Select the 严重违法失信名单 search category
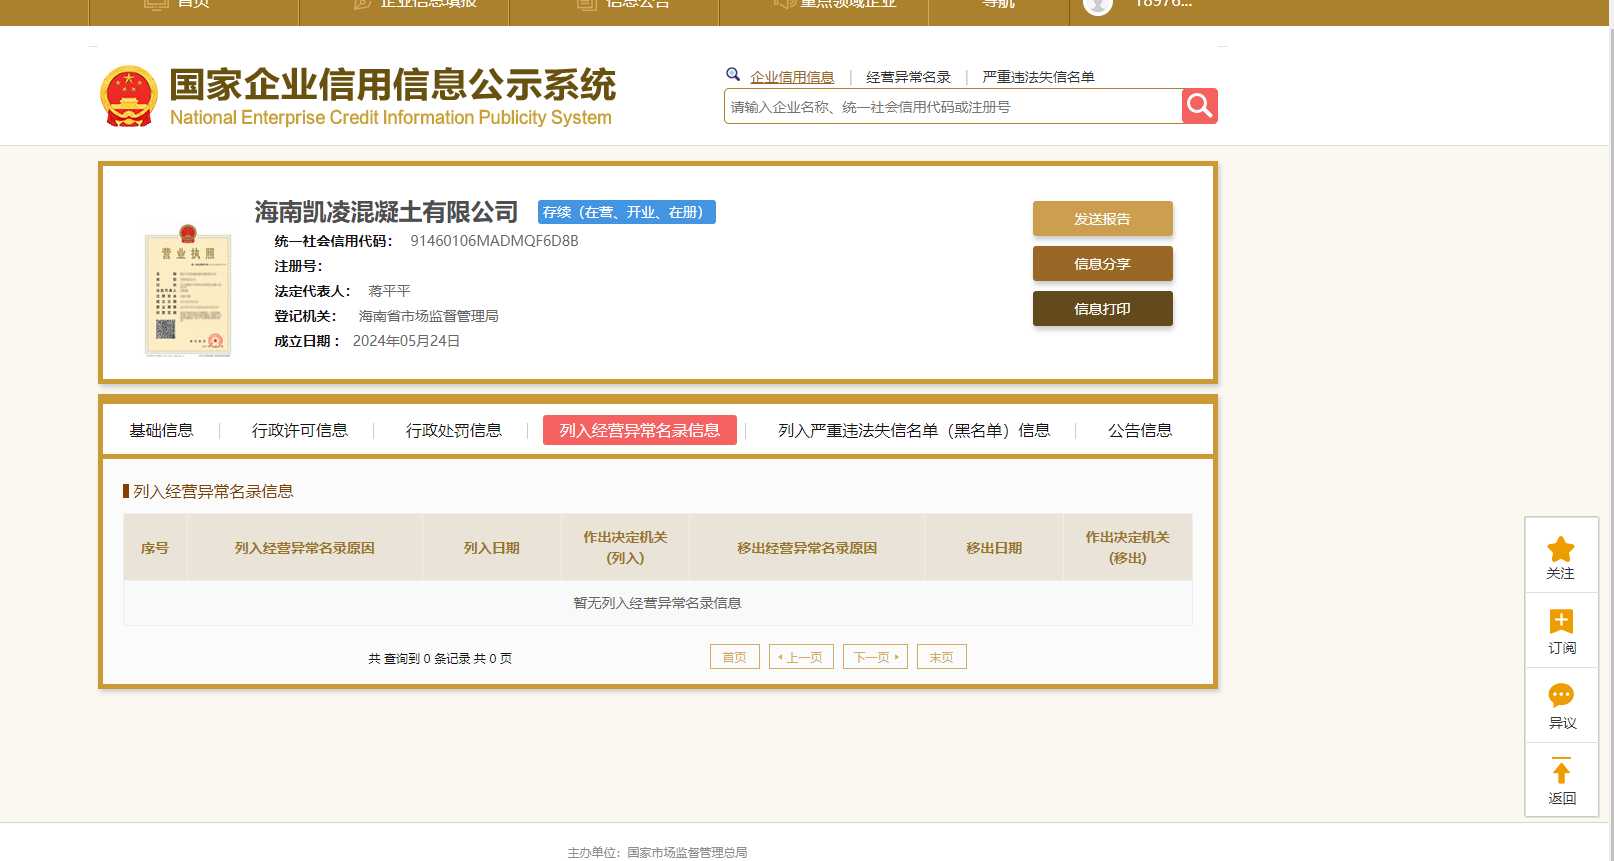This screenshot has width=1614, height=861. pyautogui.click(x=1038, y=77)
